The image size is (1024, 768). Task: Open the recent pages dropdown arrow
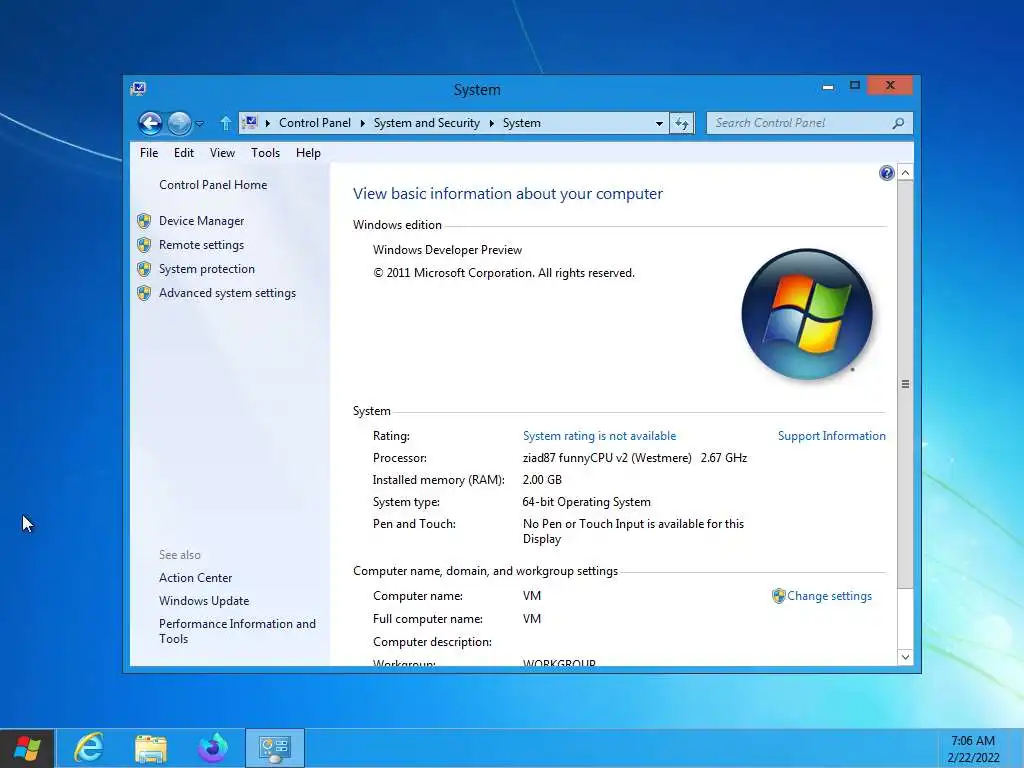point(200,123)
